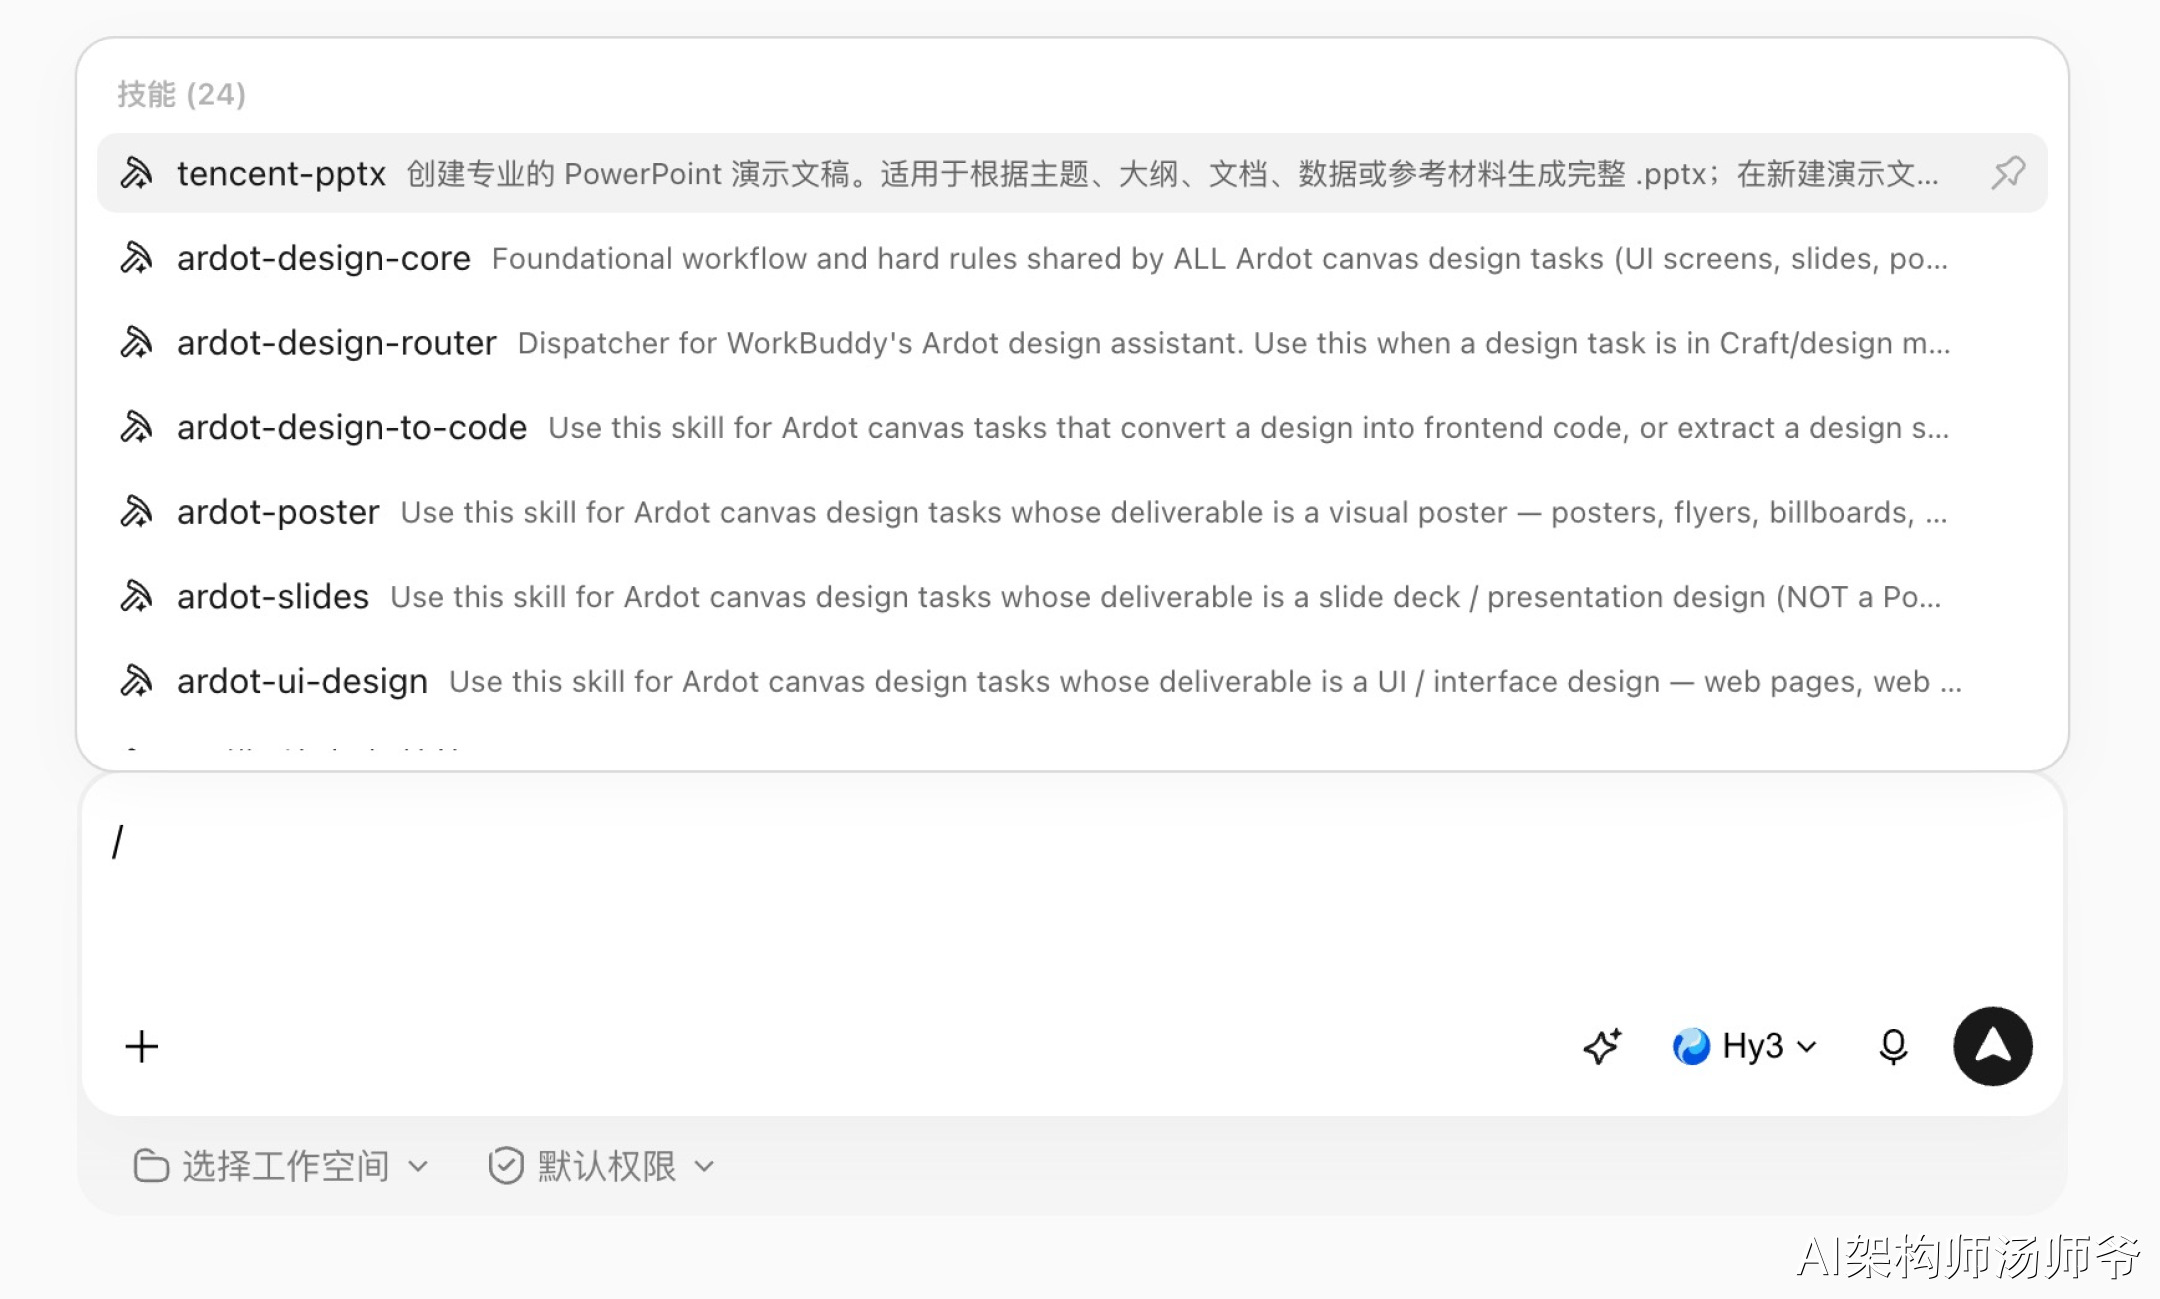Select the tencent-pptx skill
Screen dimensions: 2160x1299
pyautogui.click(x=1072, y=173)
